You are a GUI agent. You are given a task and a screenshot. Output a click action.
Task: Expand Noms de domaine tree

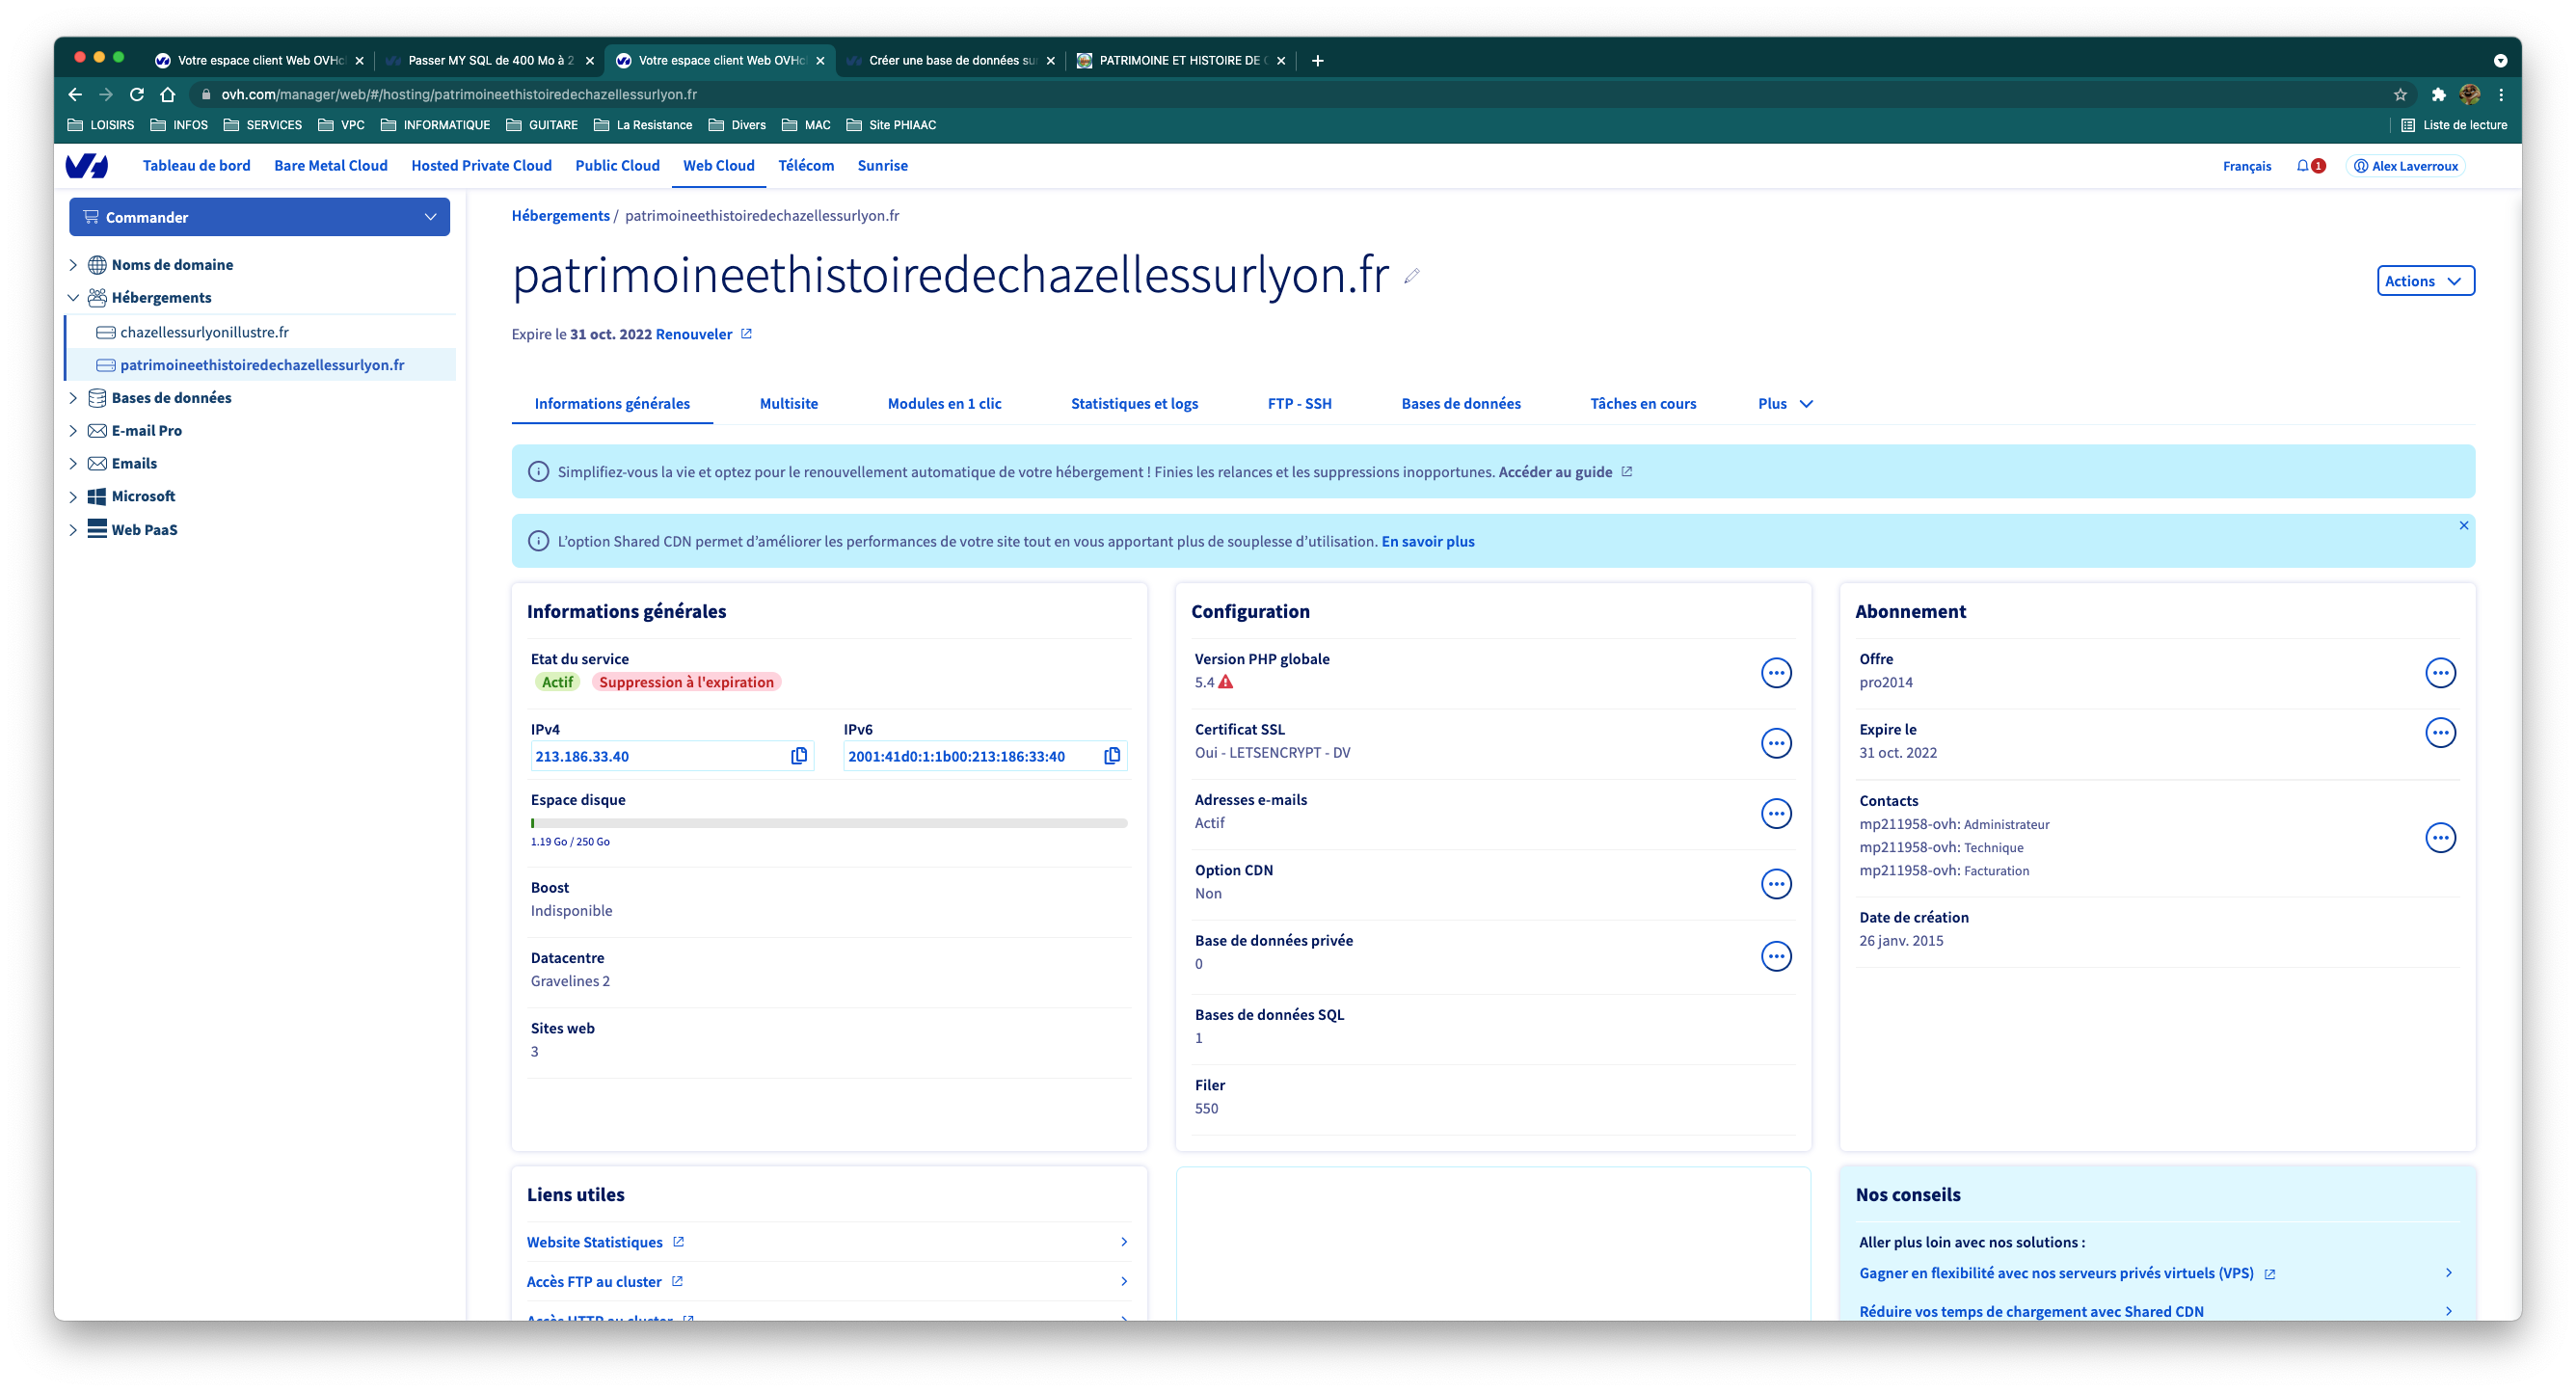pyautogui.click(x=73, y=265)
